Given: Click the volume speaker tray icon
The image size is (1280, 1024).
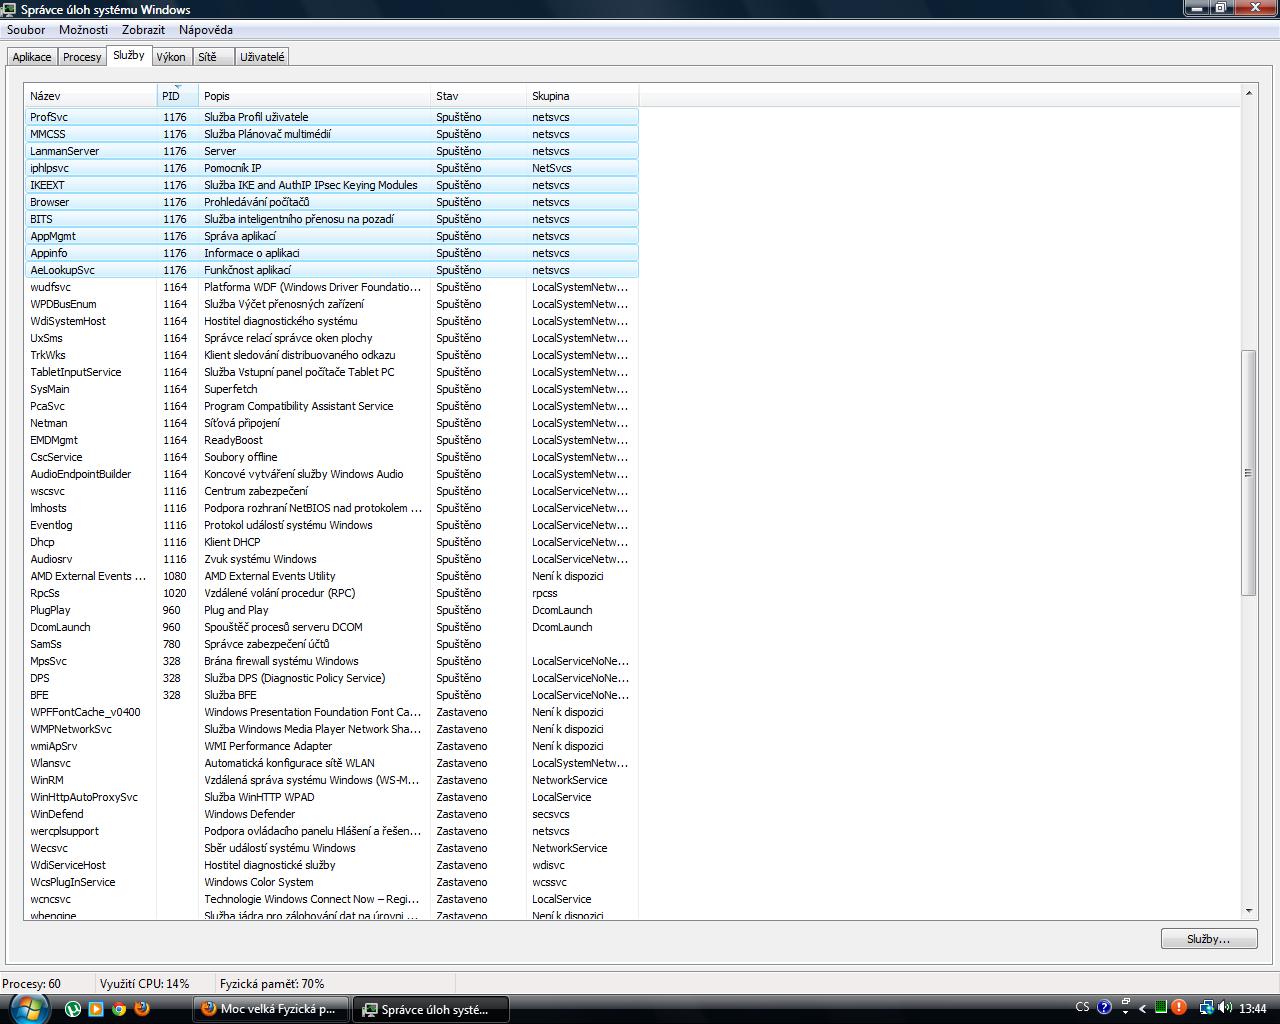Looking at the screenshot, I should pos(1225,1008).
